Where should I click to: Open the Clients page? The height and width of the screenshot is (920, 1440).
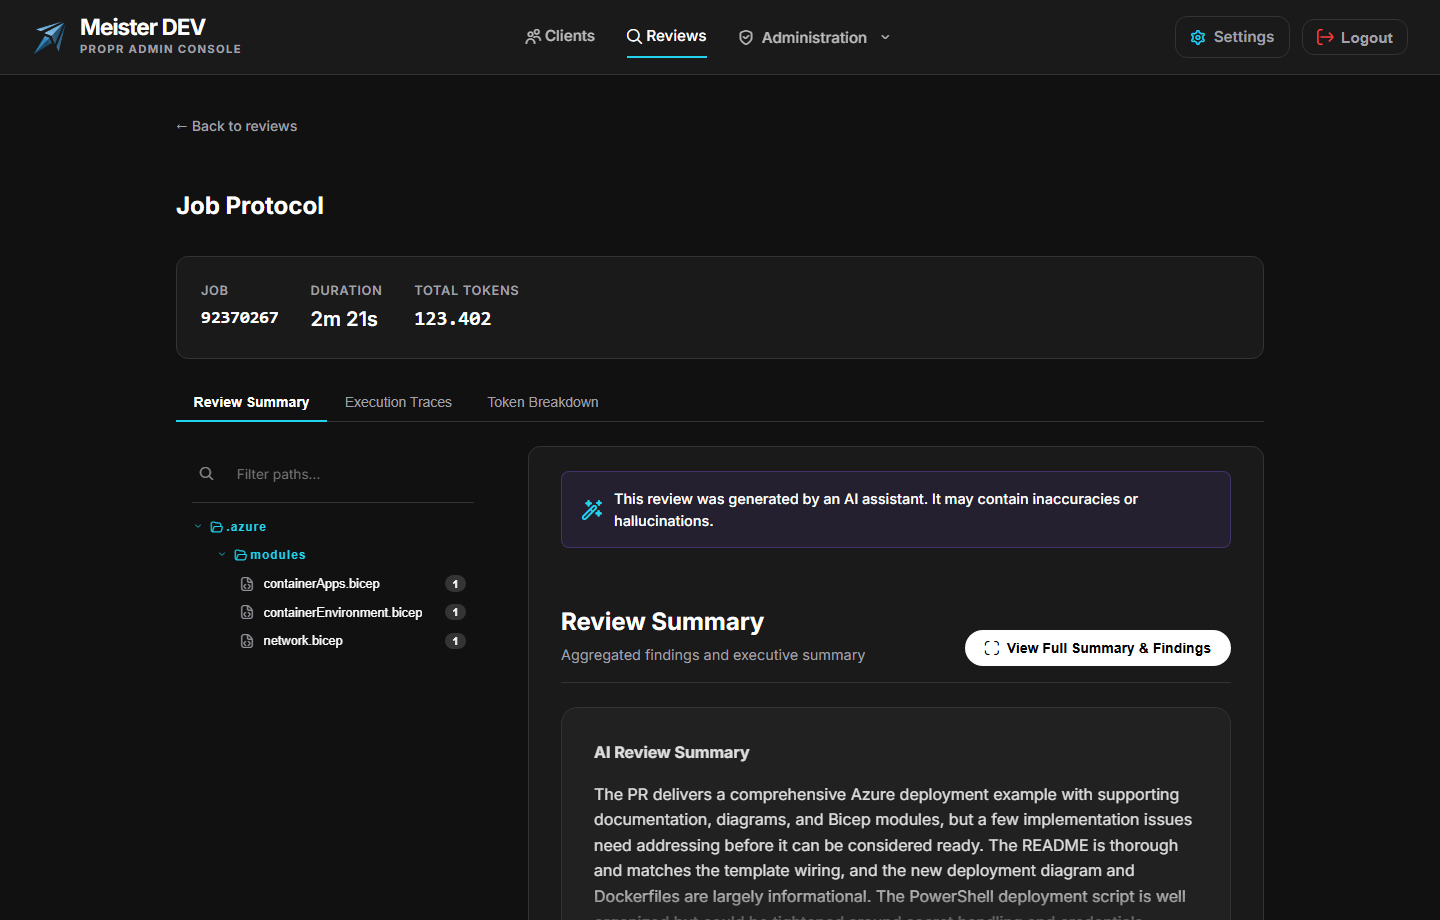coord(560,36)
